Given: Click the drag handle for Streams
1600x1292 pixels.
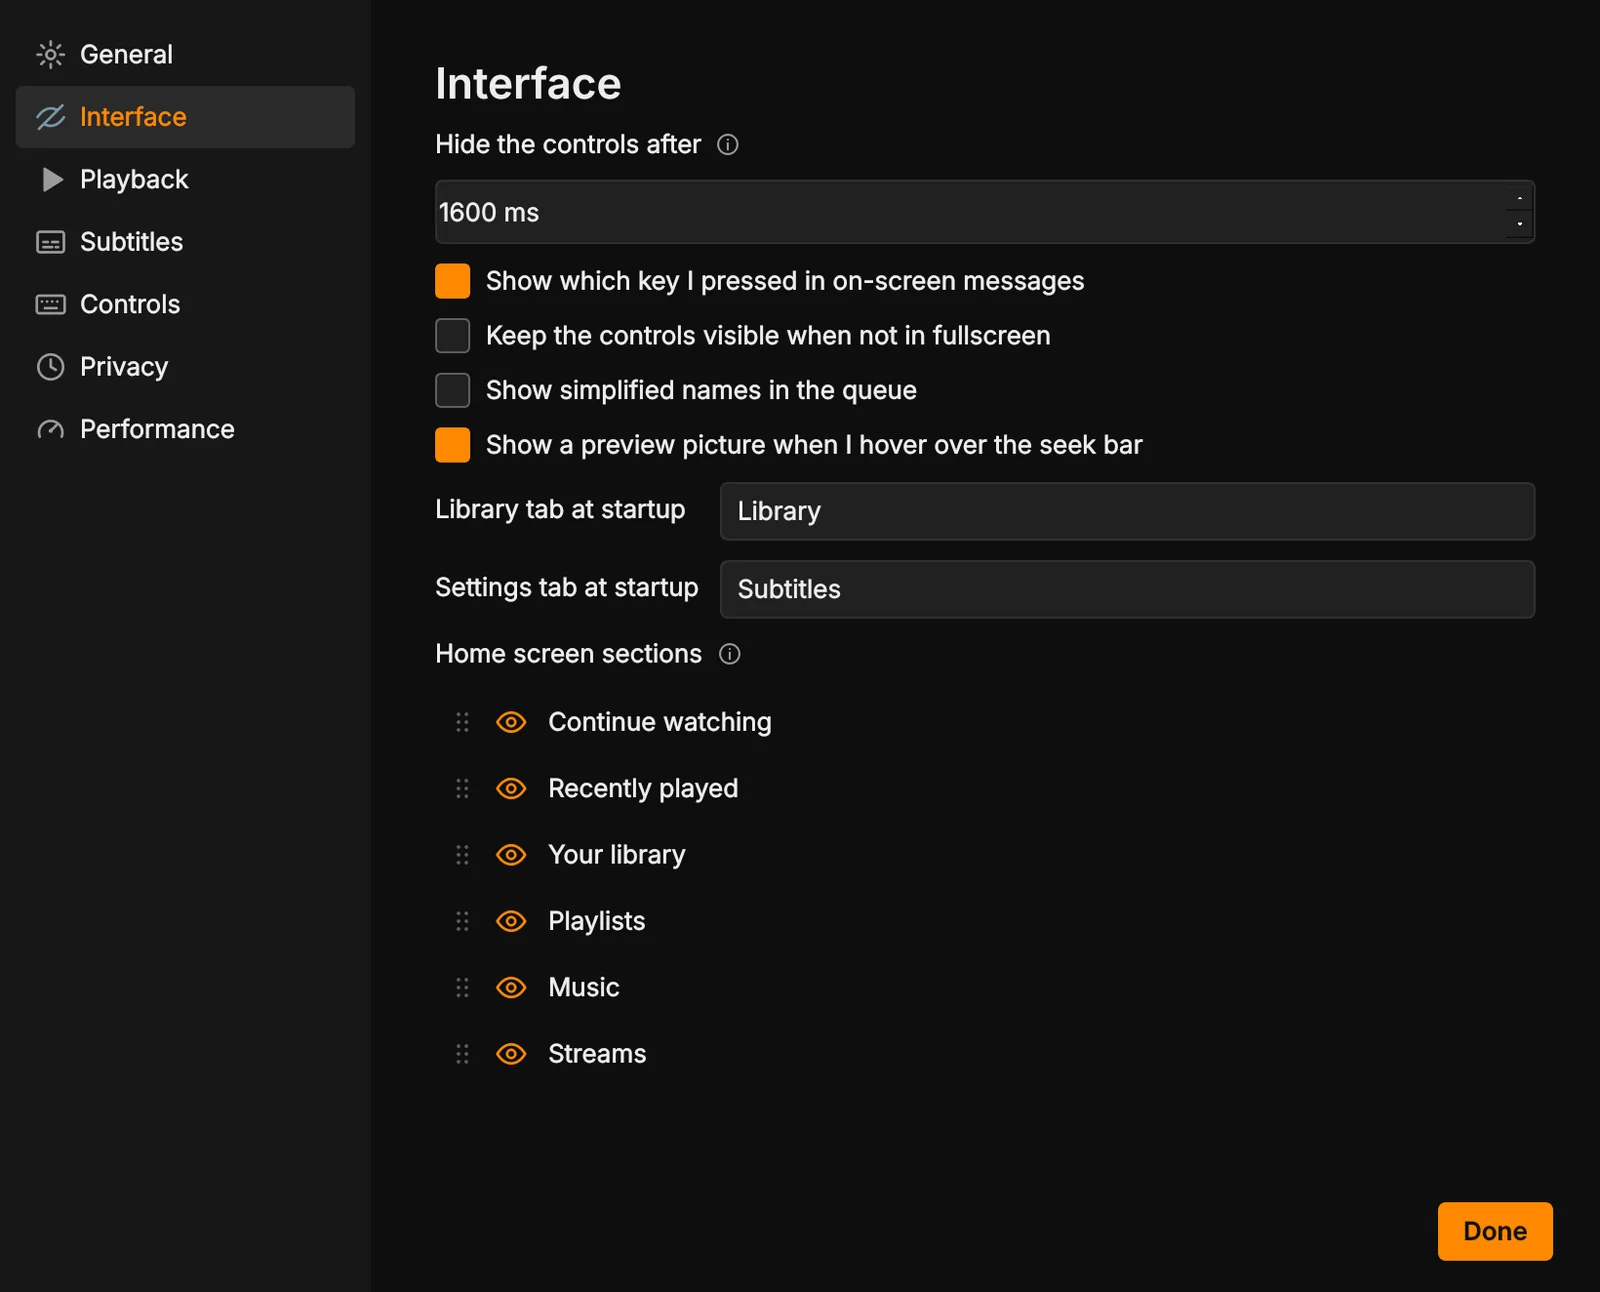Looking at the screenshot, I should click(x=462, y=1054).
